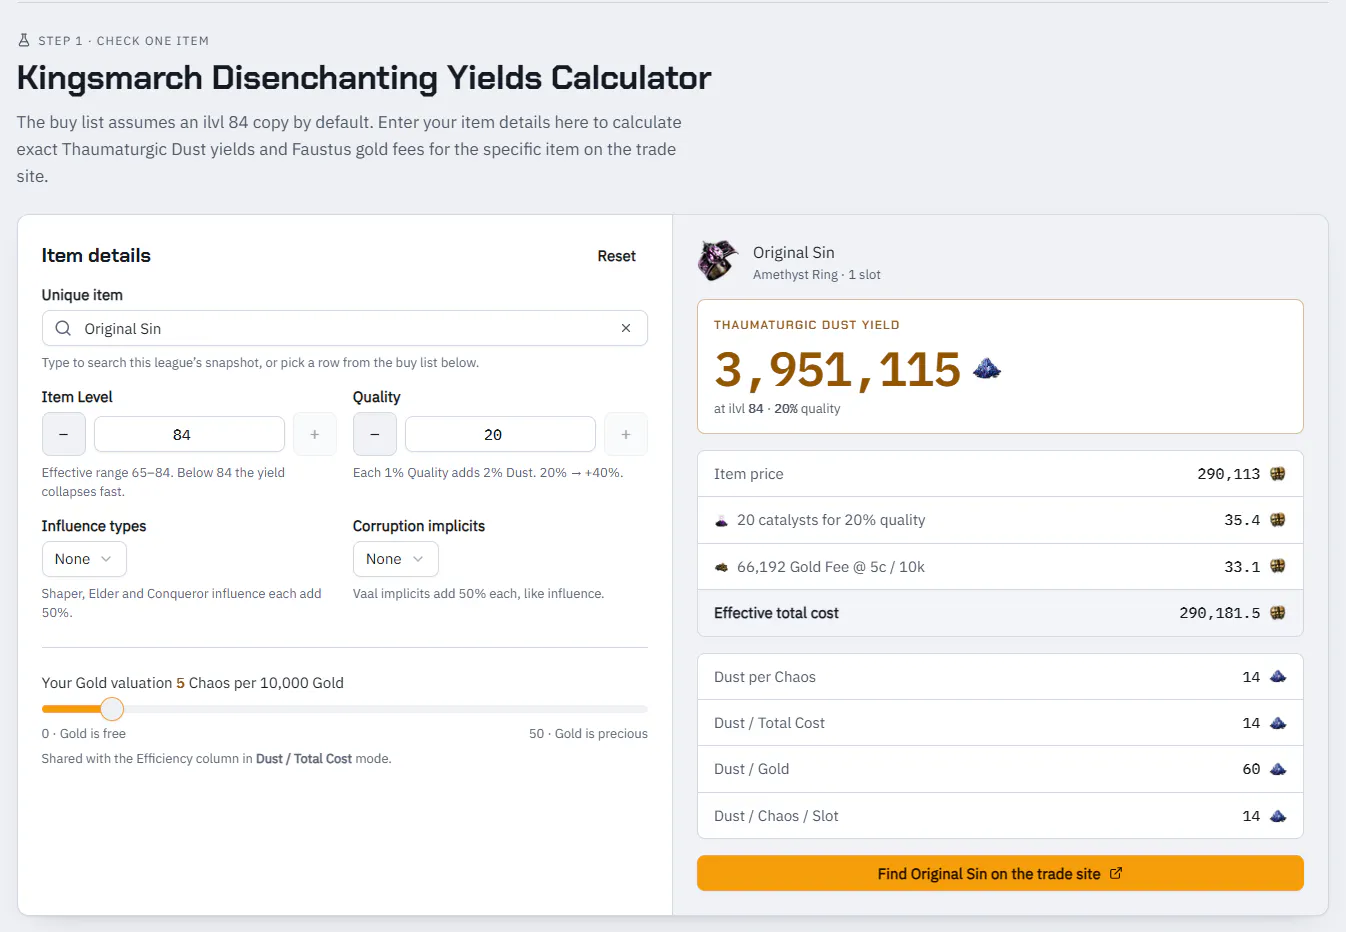
Task: Click the flask icon beside Step 1 label
Action: (x=24, y=41)
